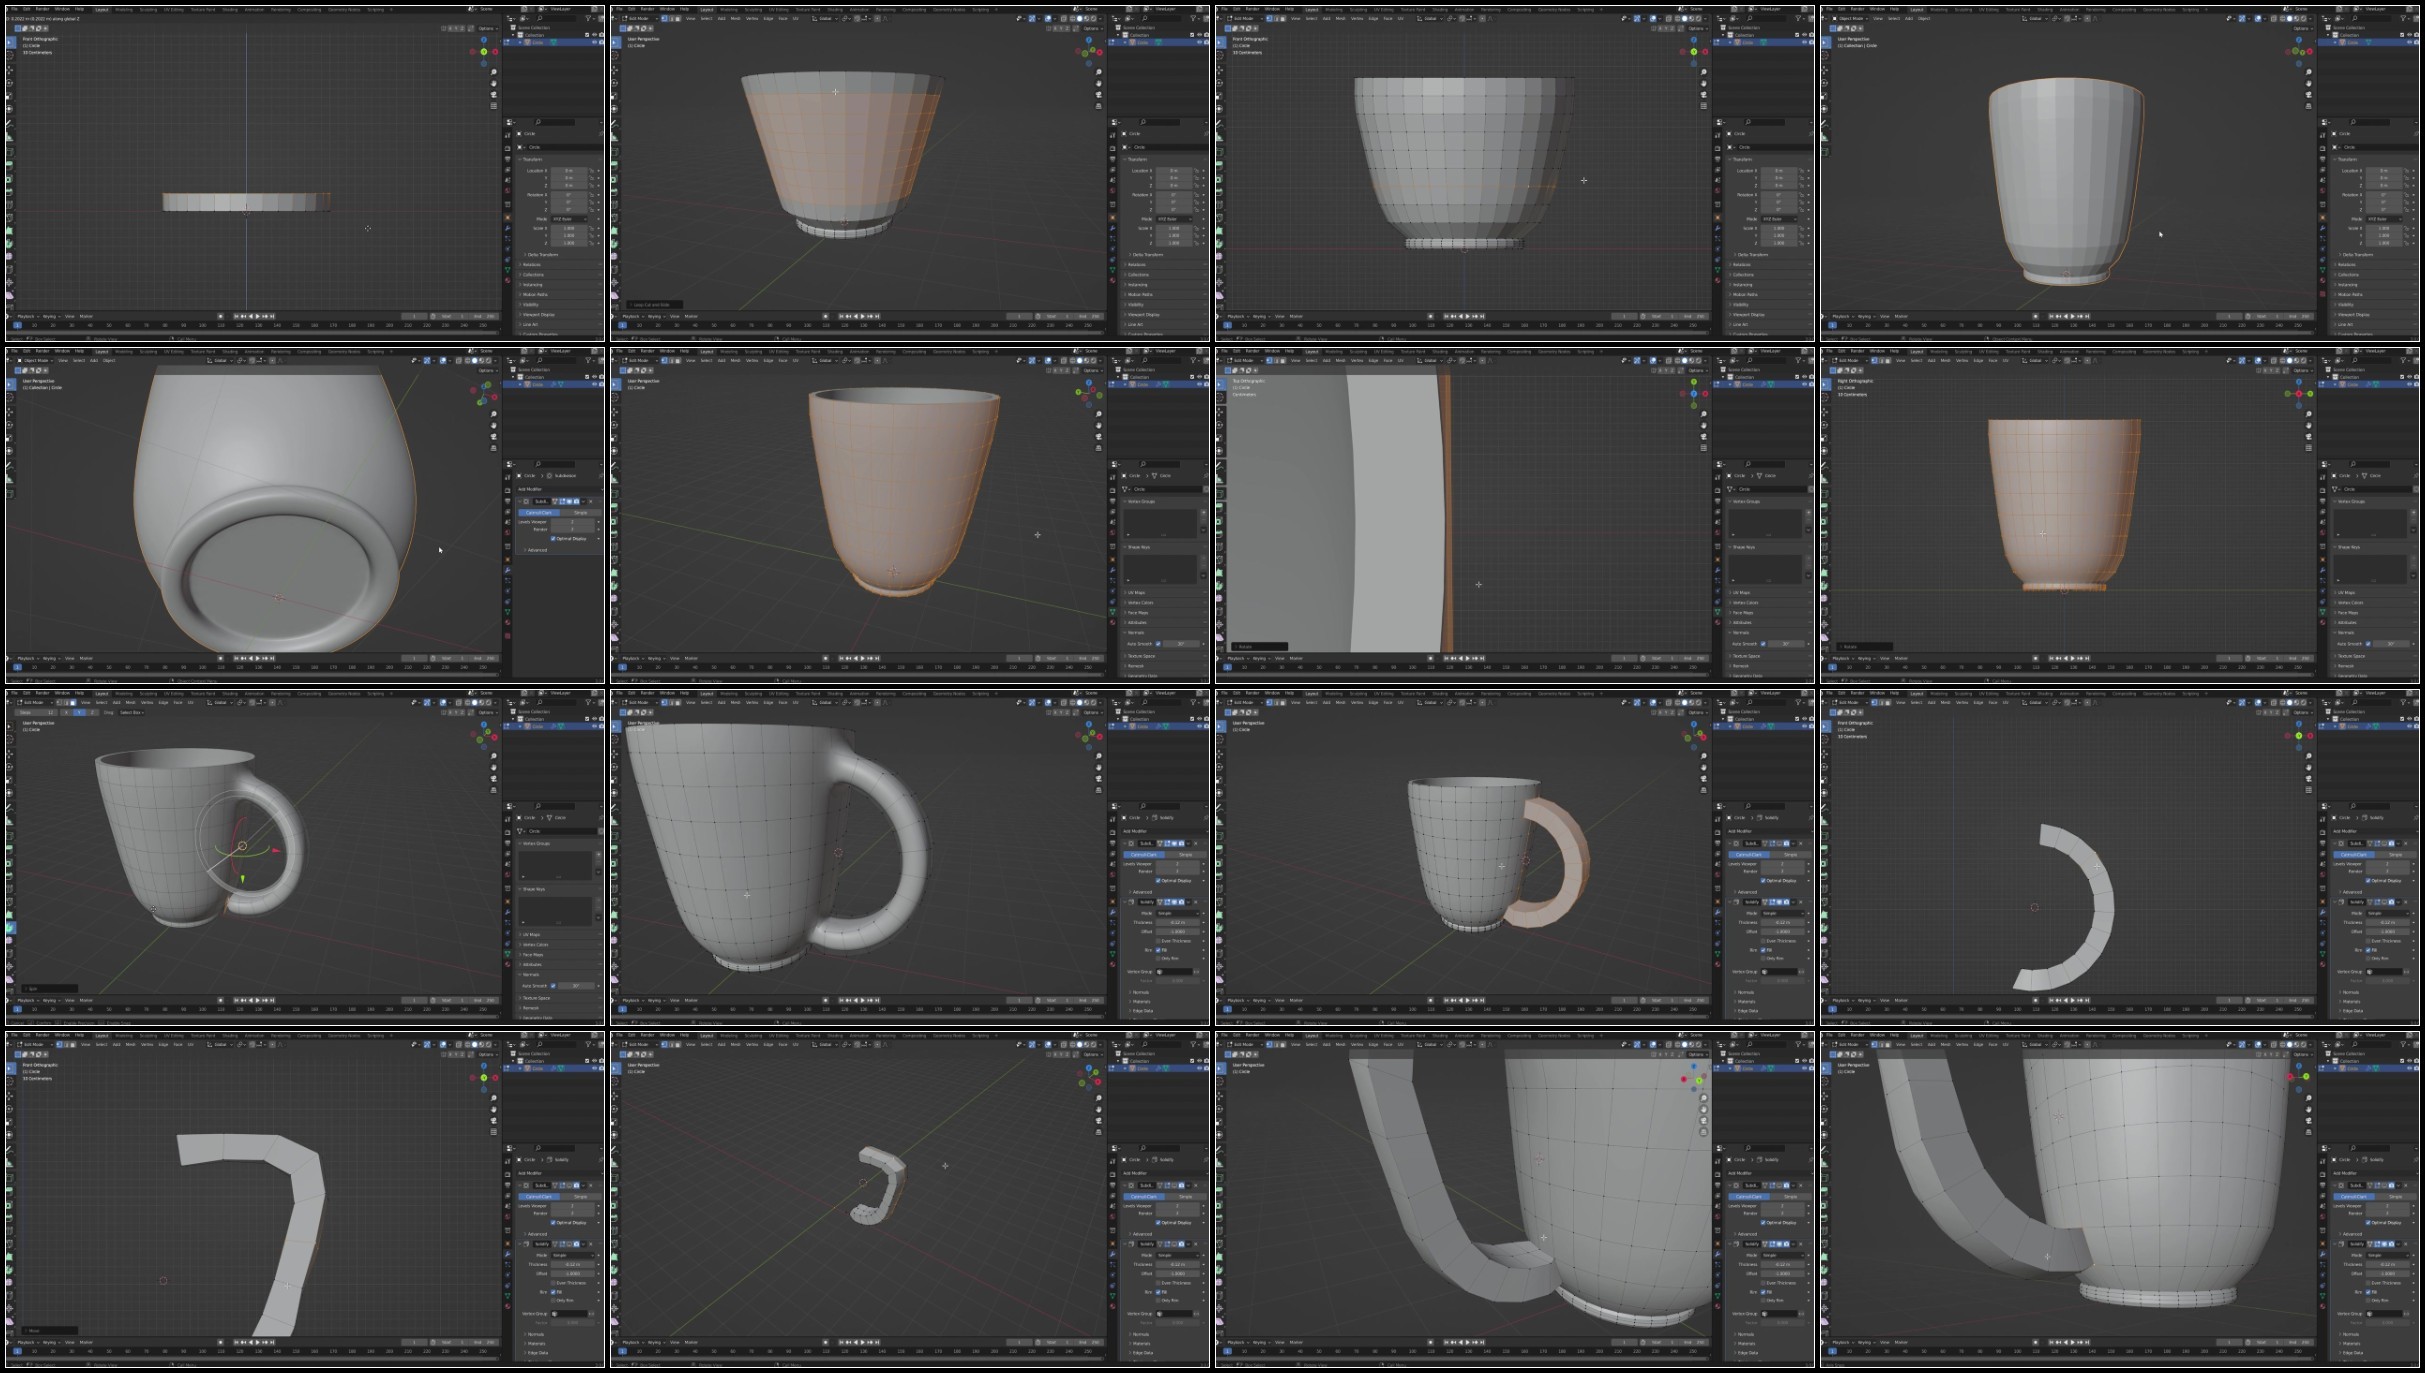
Task: In the cup-bottom closeup frame, click the Catmull-Clark button
Action: point(539,513)
